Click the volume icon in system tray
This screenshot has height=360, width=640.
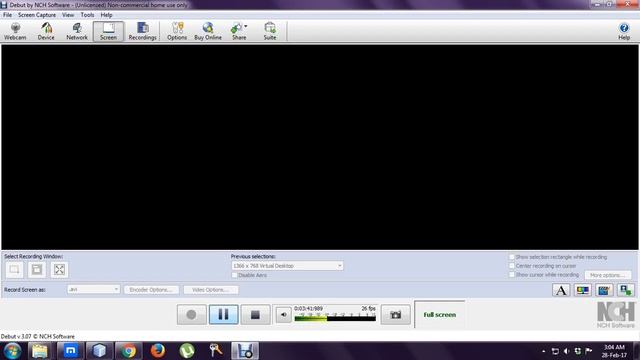click(x=566, y=351)
